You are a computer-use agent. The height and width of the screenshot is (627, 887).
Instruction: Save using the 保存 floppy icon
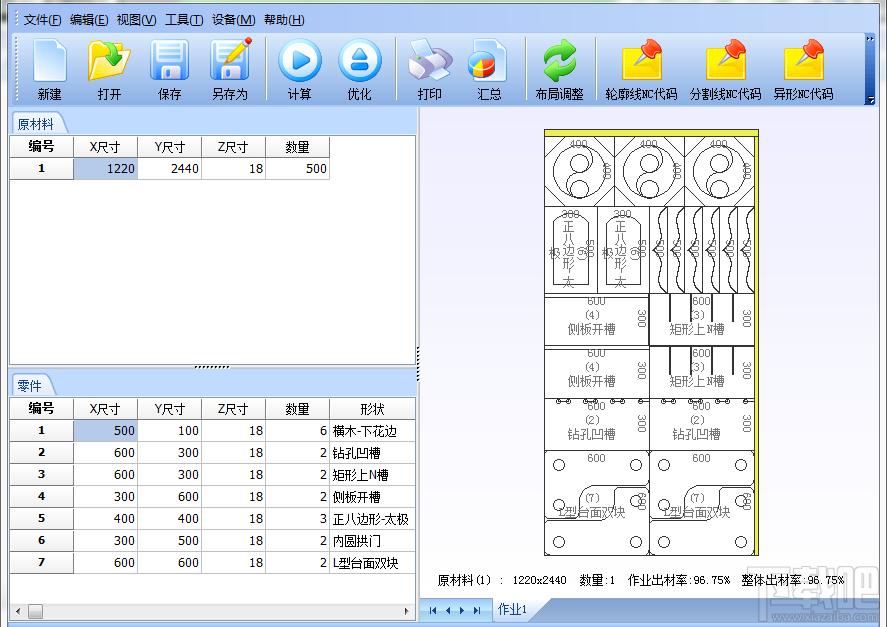pyautogui.click(x=170, y=70)
